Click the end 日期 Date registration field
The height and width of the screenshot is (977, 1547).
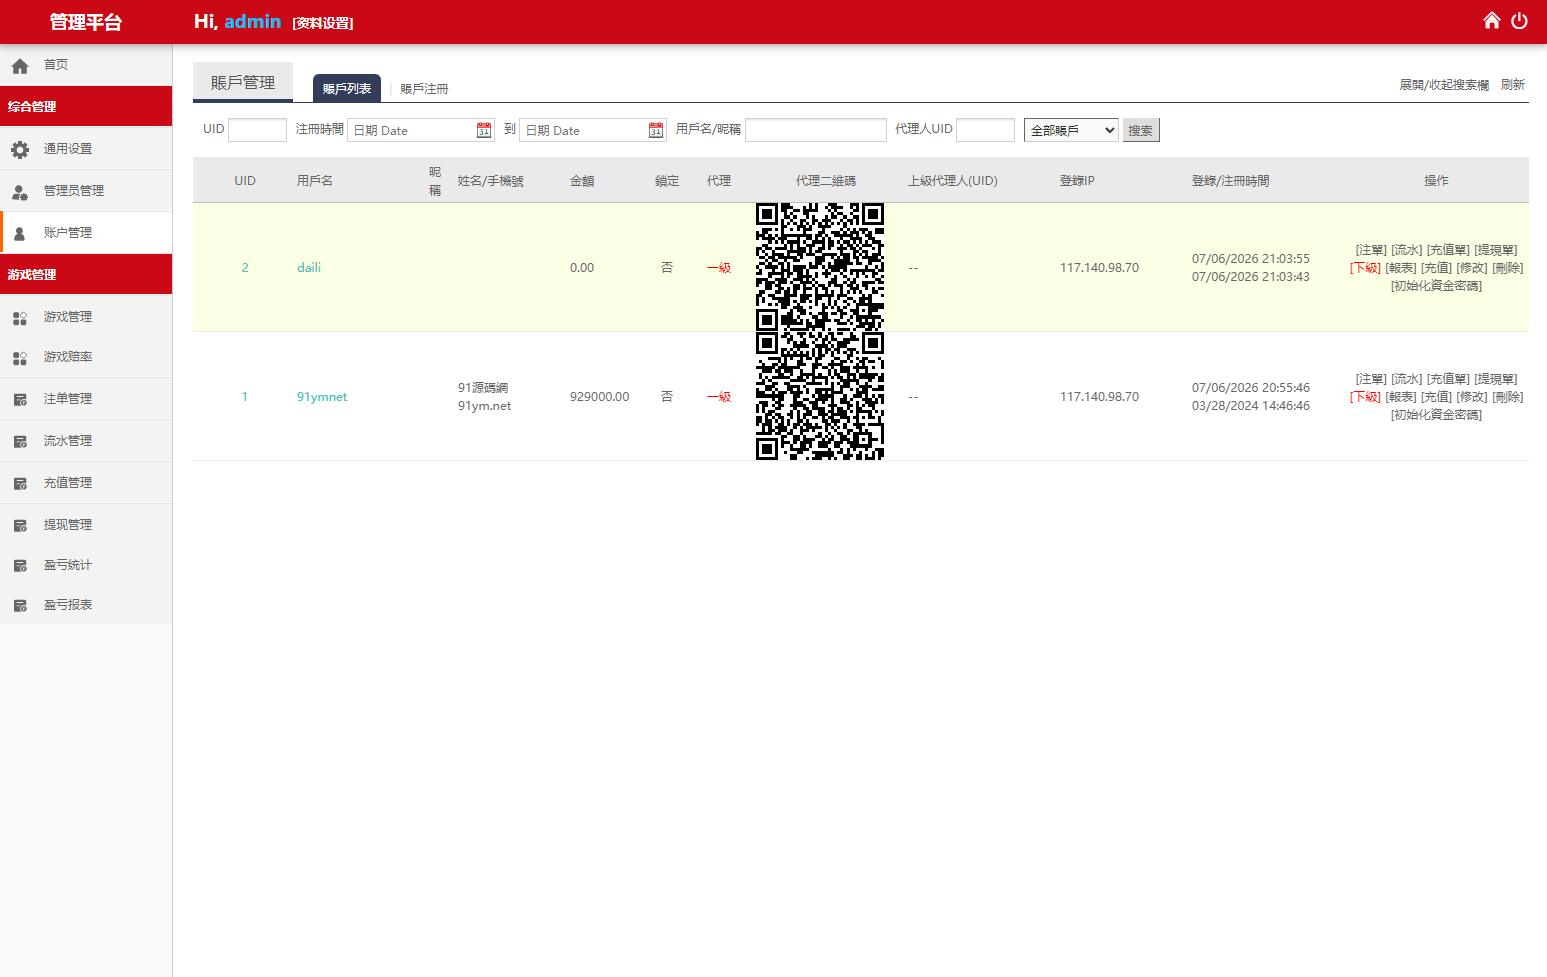click(593, 130)
